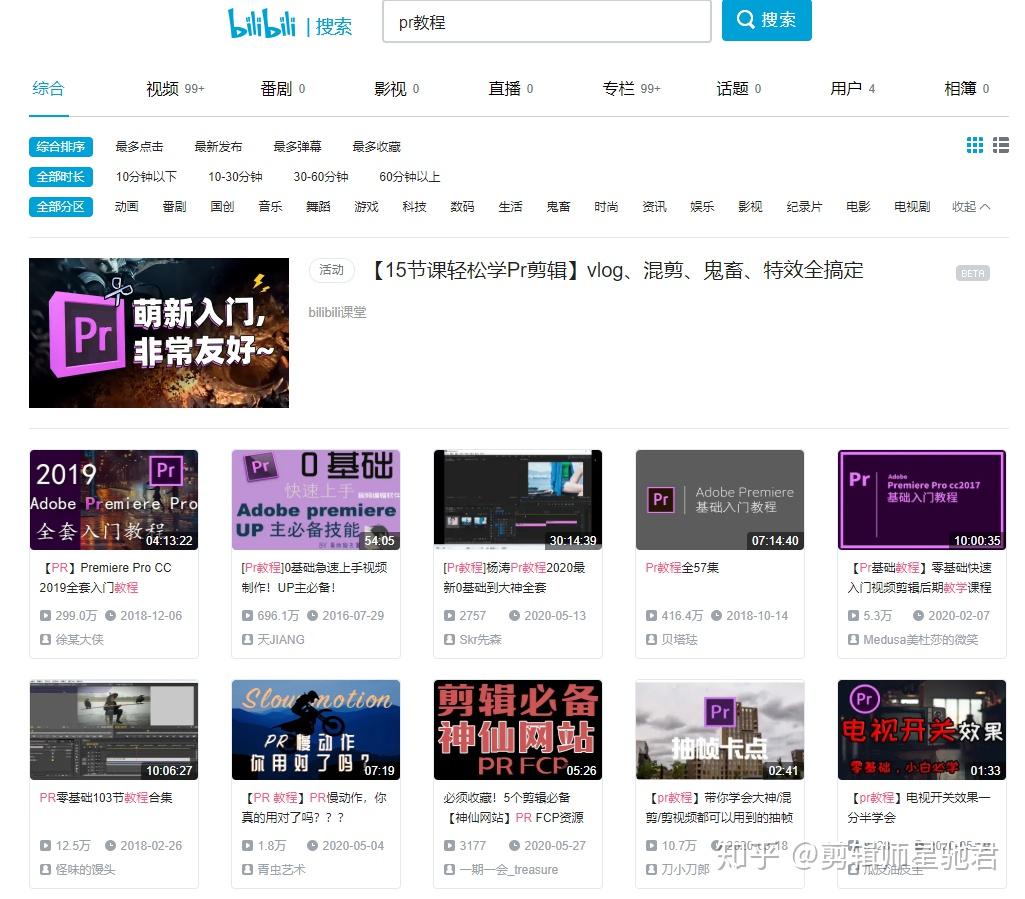Select 科技 category filter
The width and height of the screenshot is (1025, 899).
(414, 207)
